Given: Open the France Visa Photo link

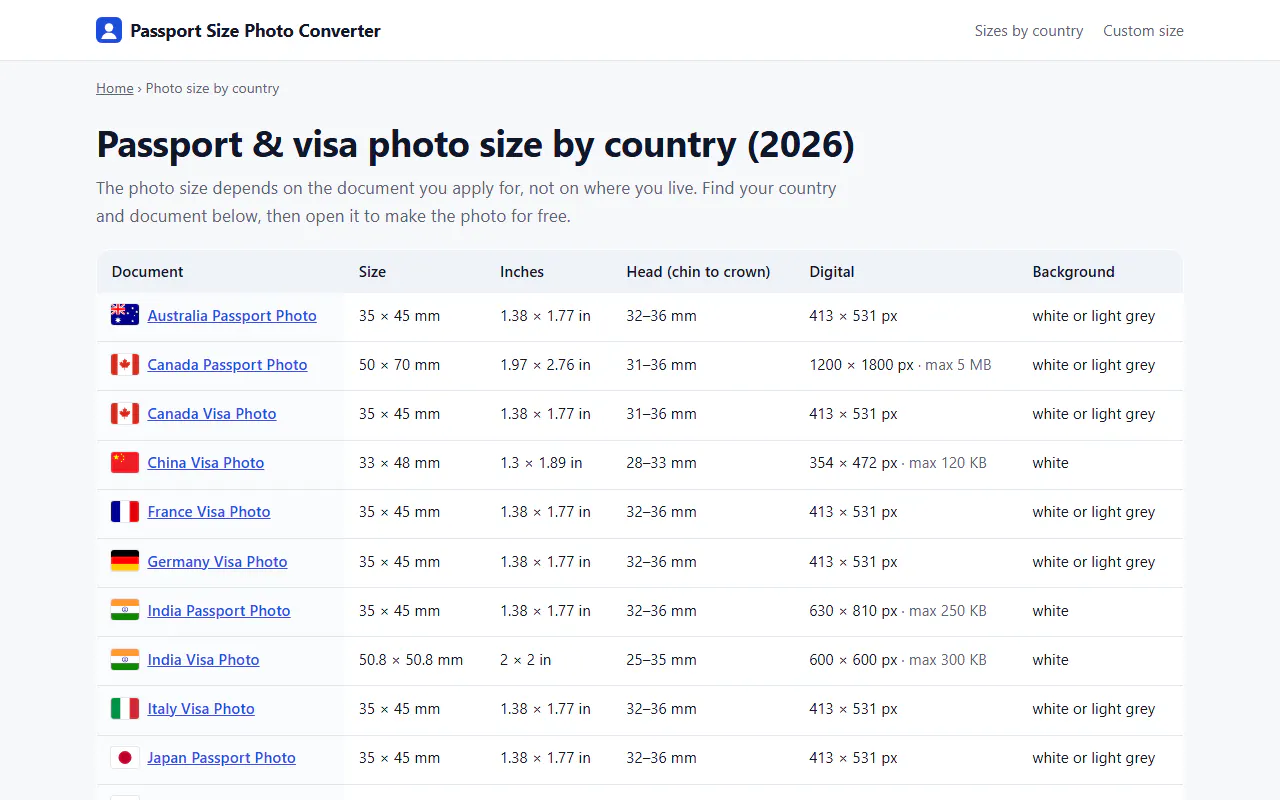Looking at the screenshot, I should [209, 511].
